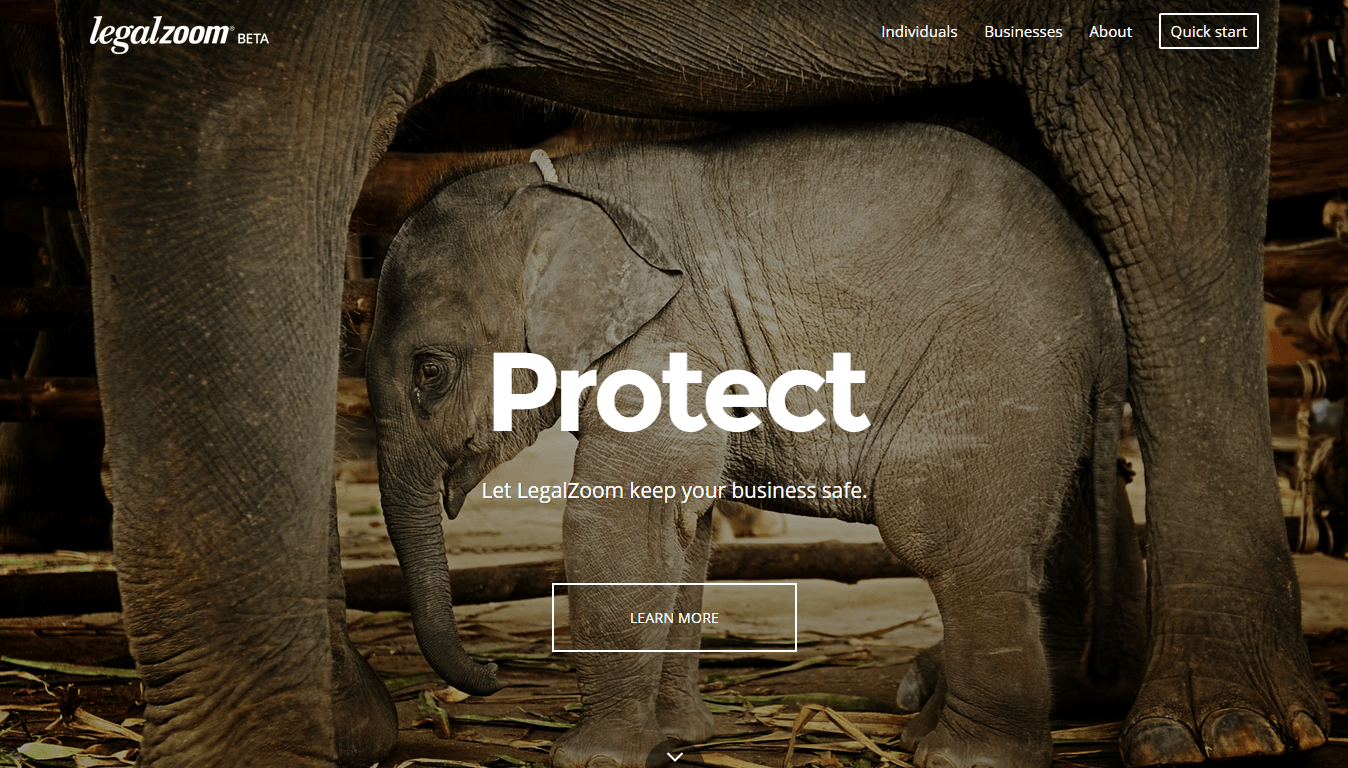Click the word 'LegalZoom' in the tagline
Screen dimensions: 1348x768
(570, 490)
